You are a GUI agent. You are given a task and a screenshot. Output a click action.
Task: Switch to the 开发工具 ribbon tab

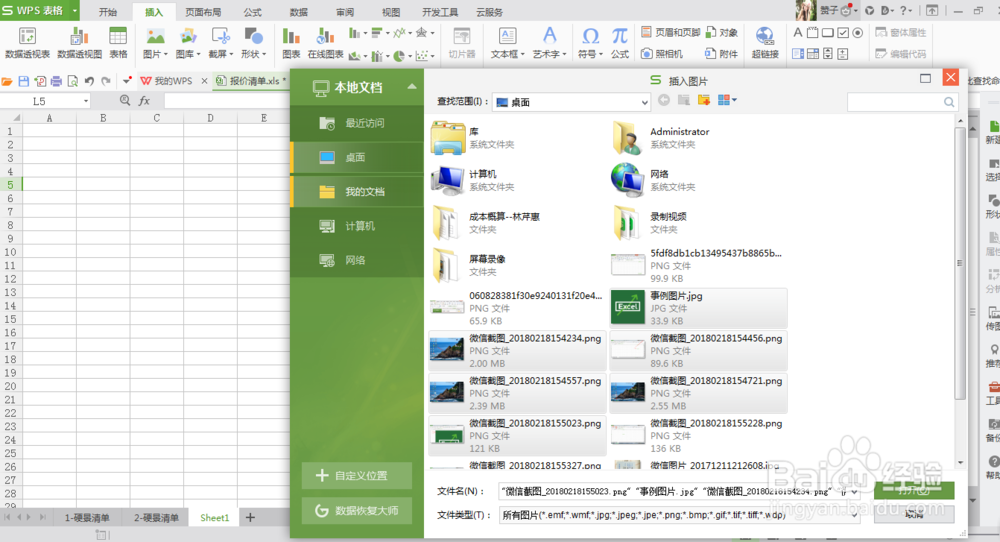point(440,12)
